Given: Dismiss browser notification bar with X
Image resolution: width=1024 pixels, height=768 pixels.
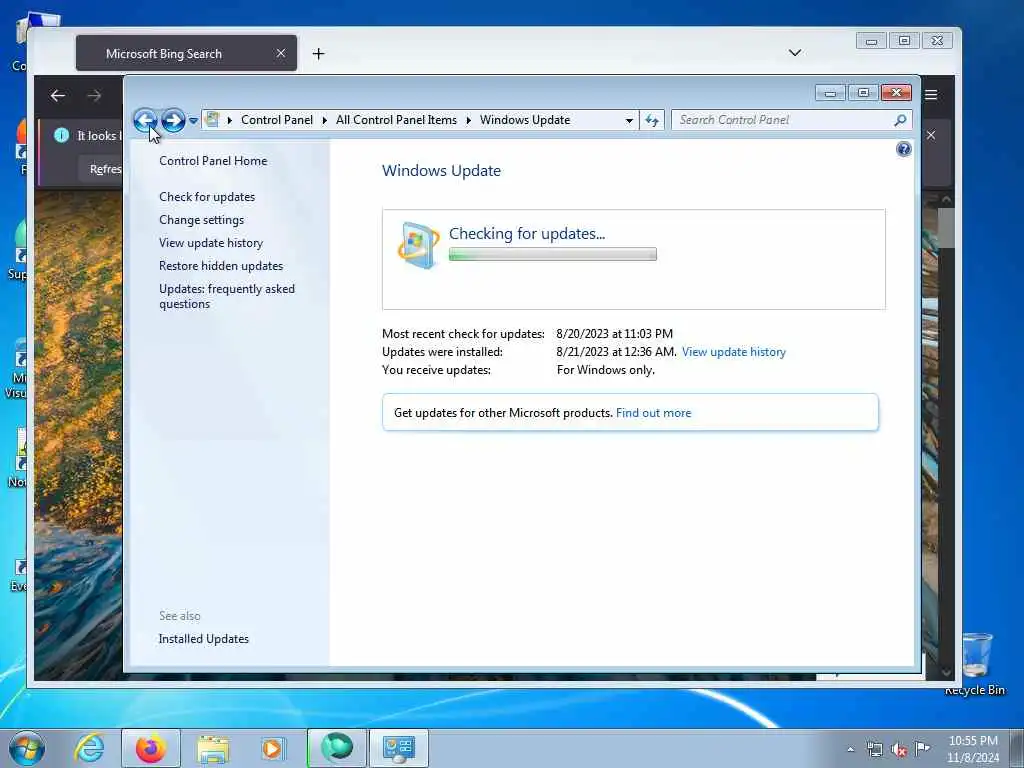Looking at the screenshot, I should pos(931,135).
